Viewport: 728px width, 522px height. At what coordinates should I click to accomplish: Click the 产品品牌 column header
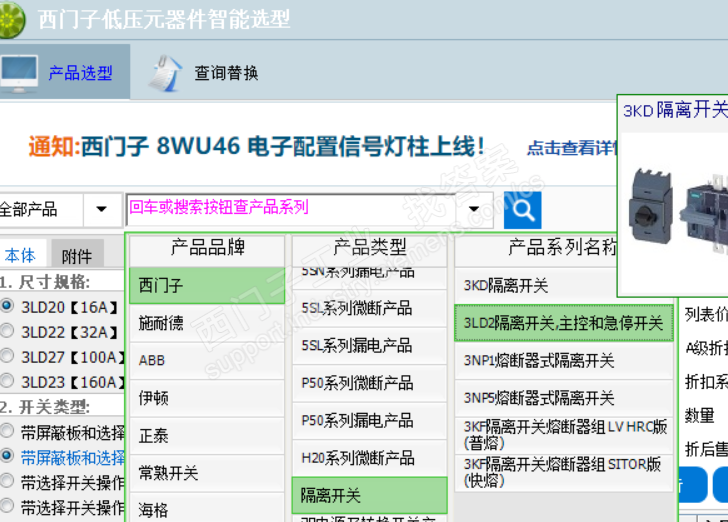coord(207,250)
